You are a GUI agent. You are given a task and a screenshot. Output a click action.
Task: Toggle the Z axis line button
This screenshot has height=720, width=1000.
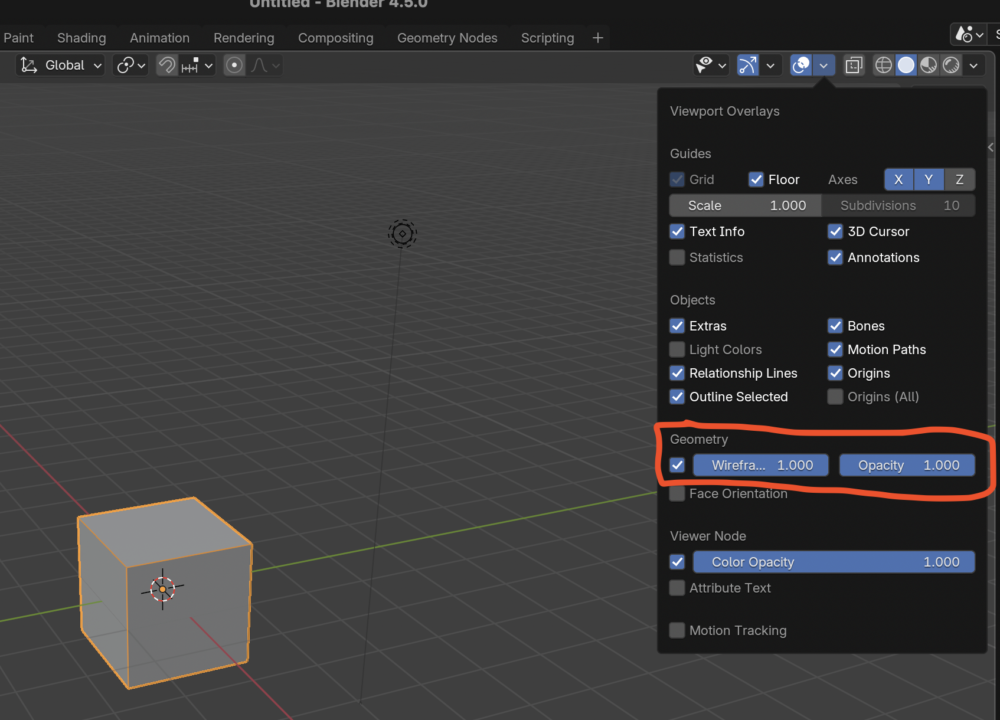point(959,180)
